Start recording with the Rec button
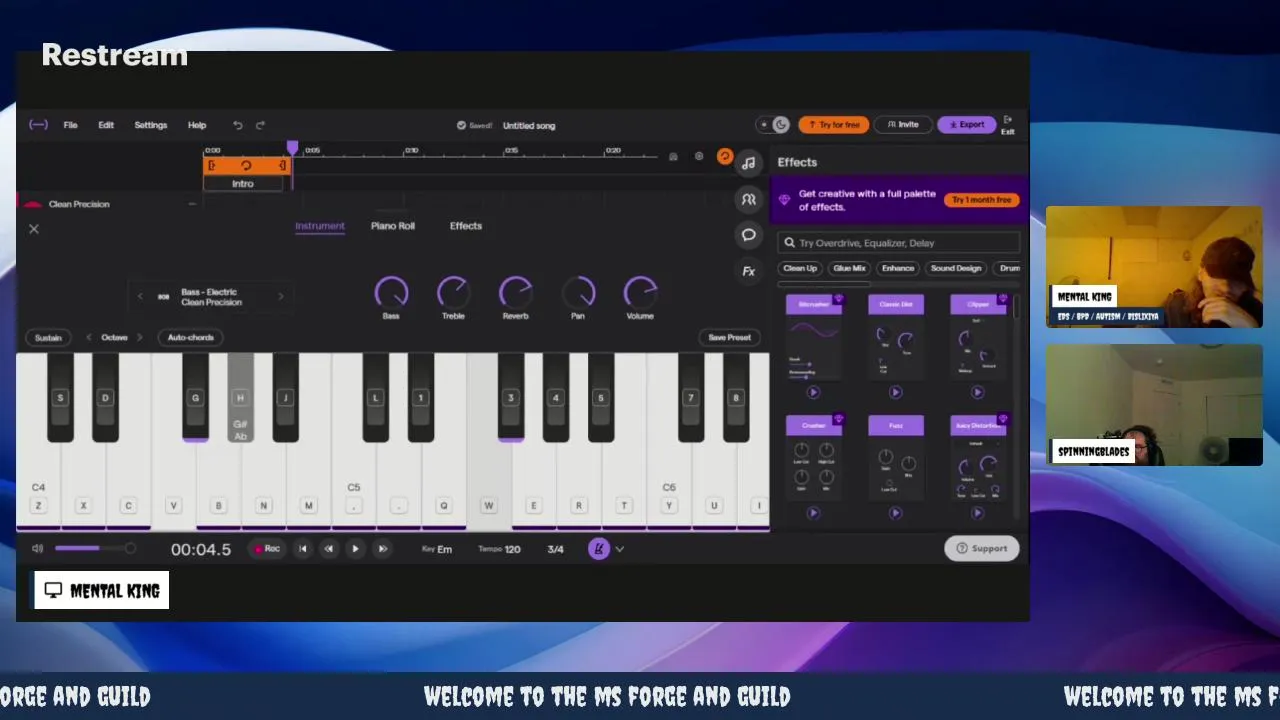The height and width of the screenshot is (720, 1280). pos(267,548)
